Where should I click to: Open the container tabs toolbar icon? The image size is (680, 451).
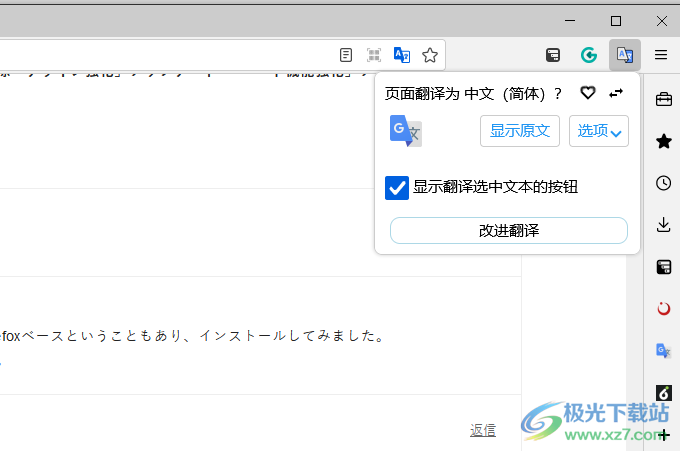click(x=553, y=55)
